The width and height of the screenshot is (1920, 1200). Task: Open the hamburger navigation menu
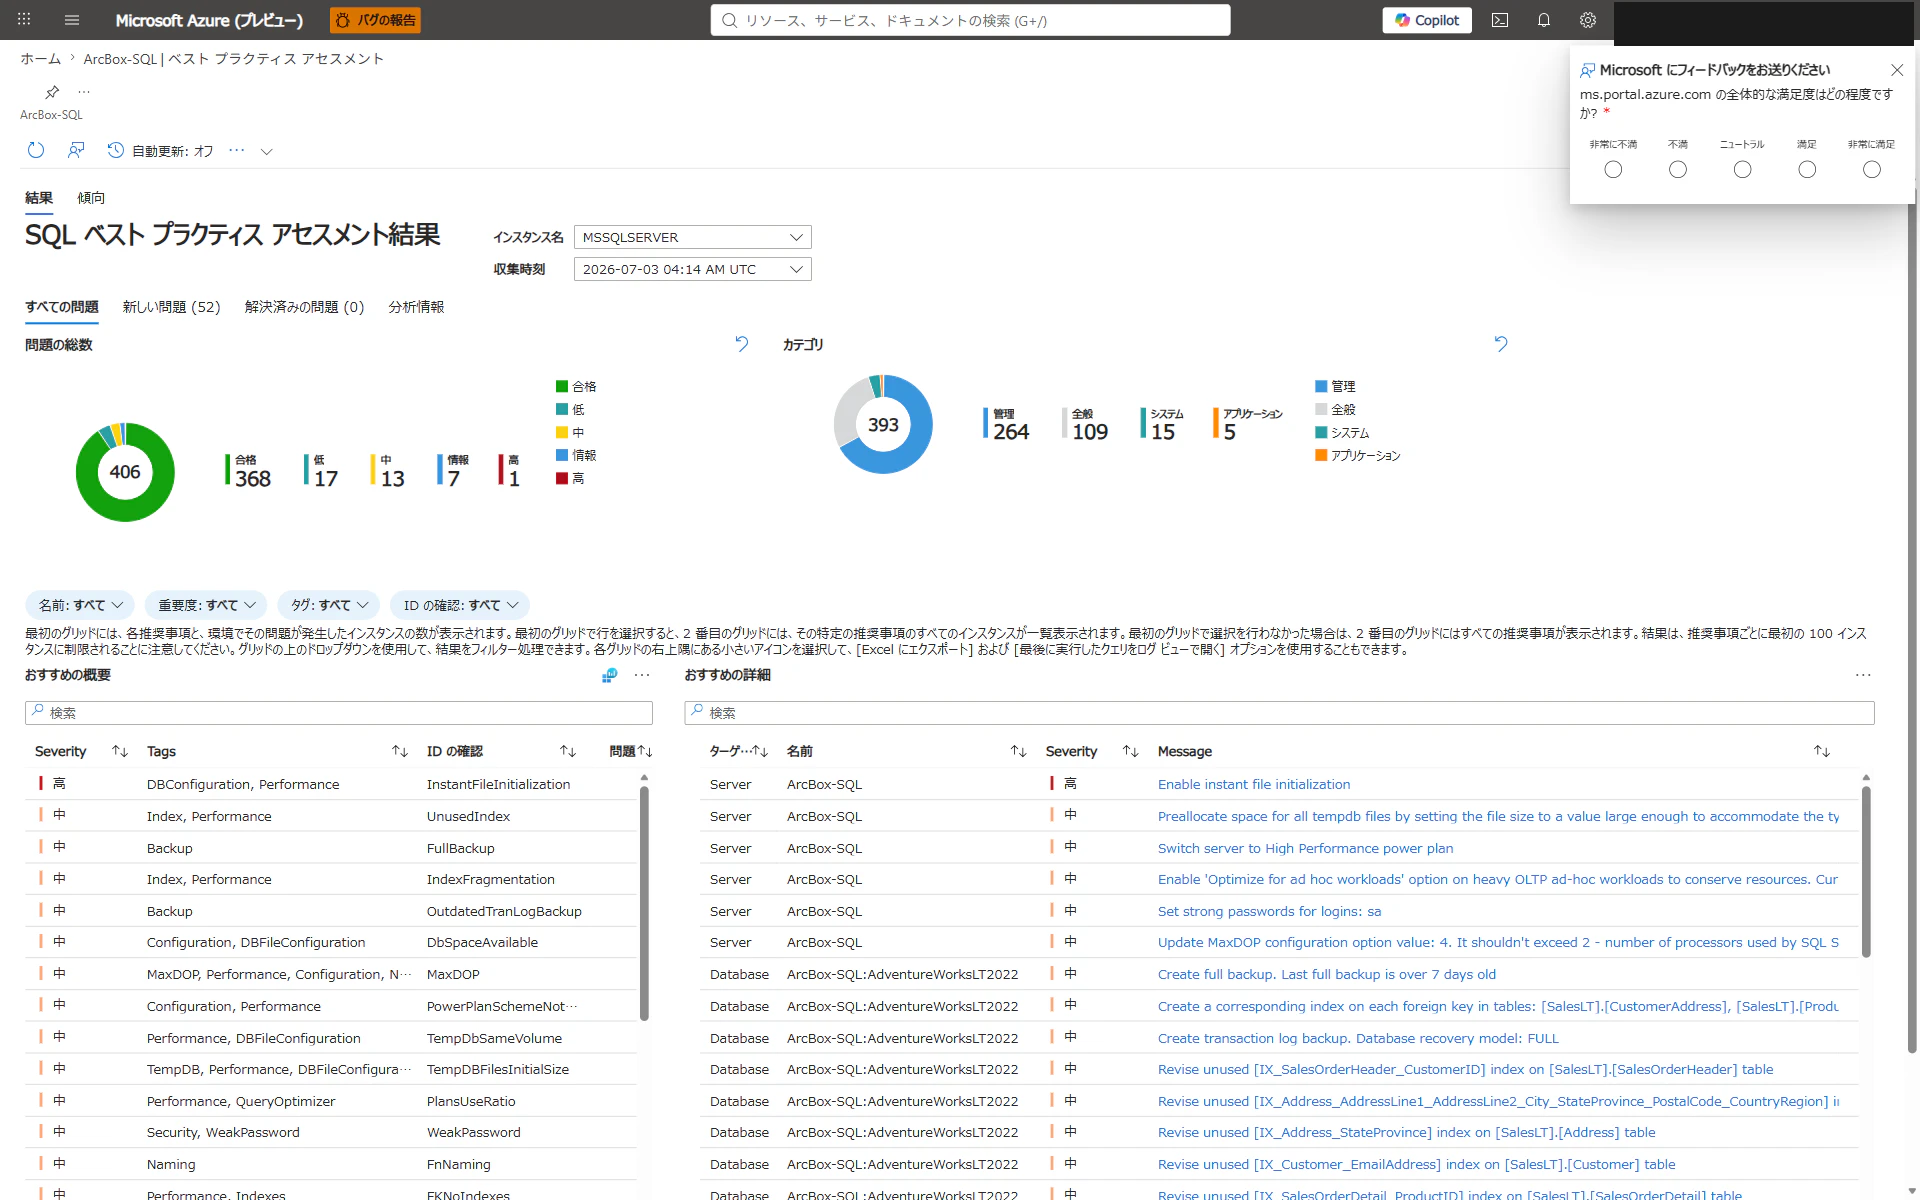click(72, 20)
